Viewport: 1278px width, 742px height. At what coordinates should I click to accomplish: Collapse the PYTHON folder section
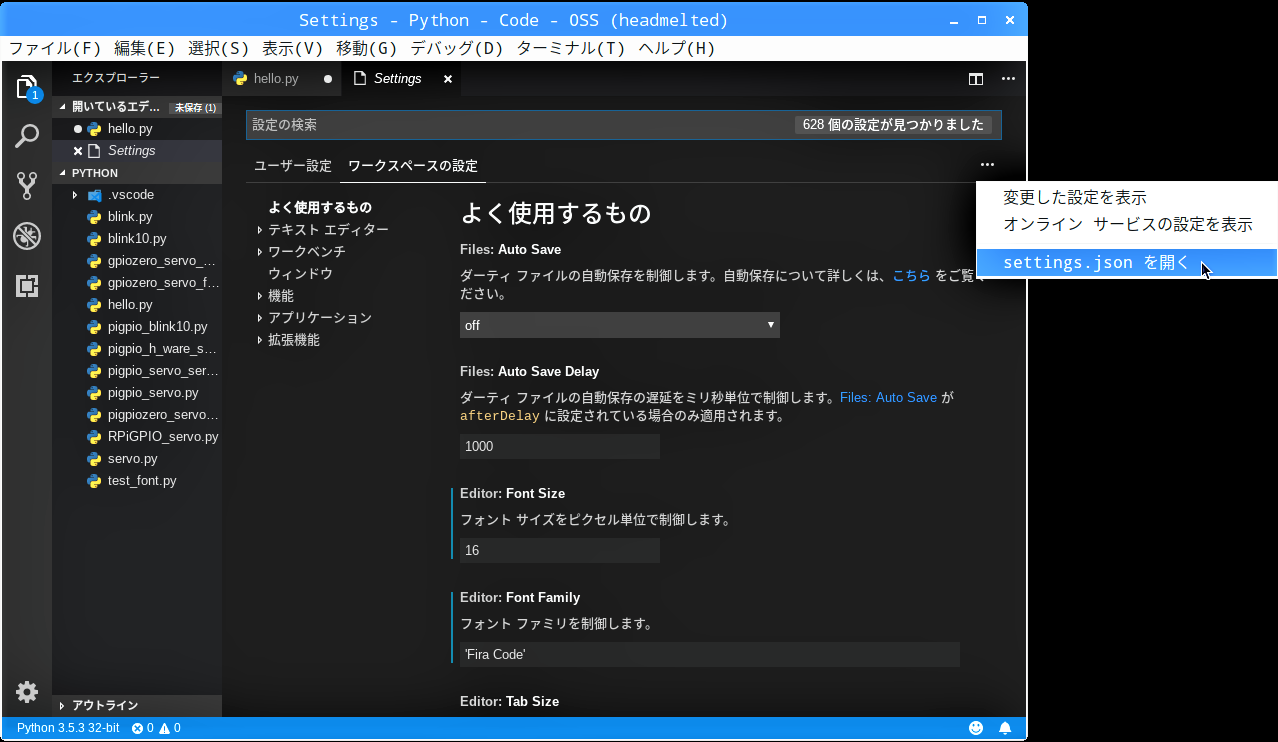[x=137, y=173]
